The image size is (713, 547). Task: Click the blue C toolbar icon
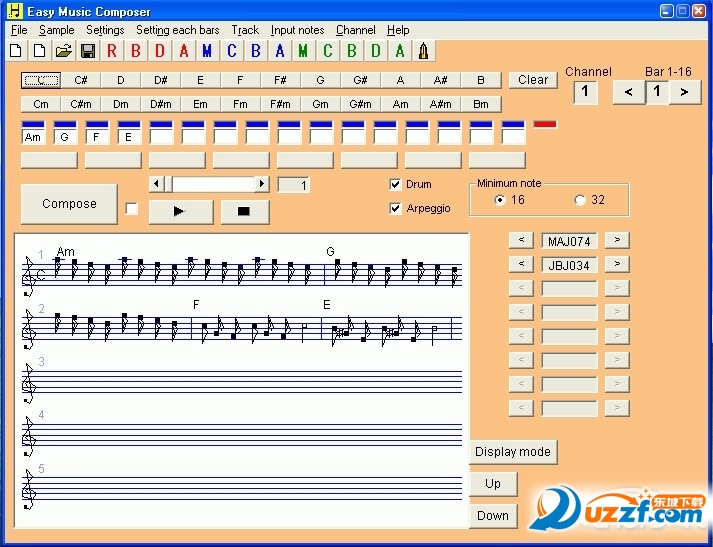(x=231, y=51)
